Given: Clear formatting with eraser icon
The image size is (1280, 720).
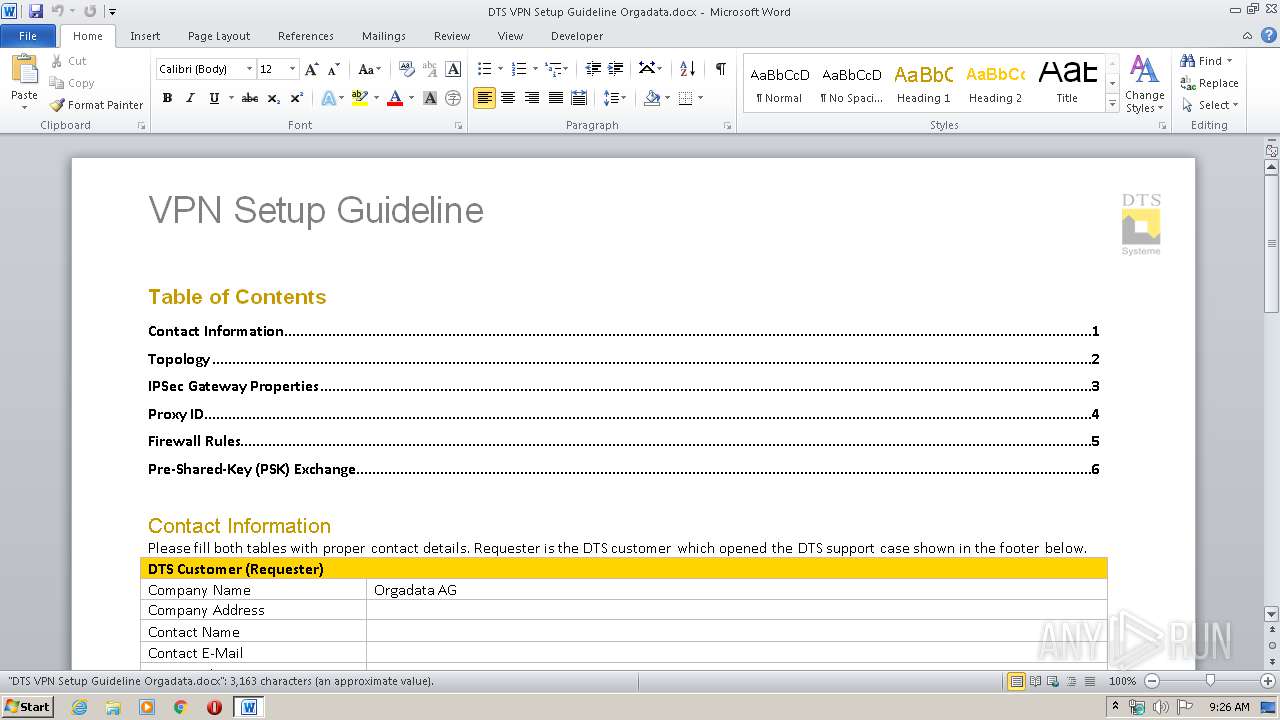Looking at the screenshot, I should click(407, 69).
